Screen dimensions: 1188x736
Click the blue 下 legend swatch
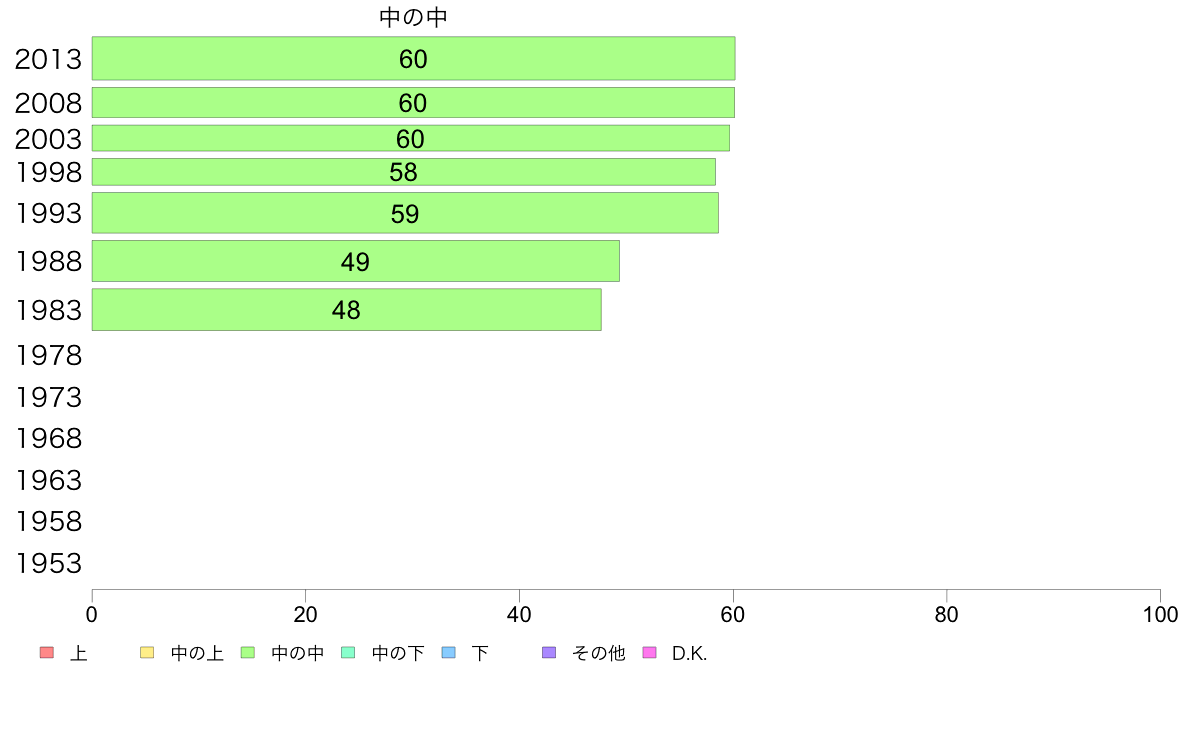tap(449, 653)
